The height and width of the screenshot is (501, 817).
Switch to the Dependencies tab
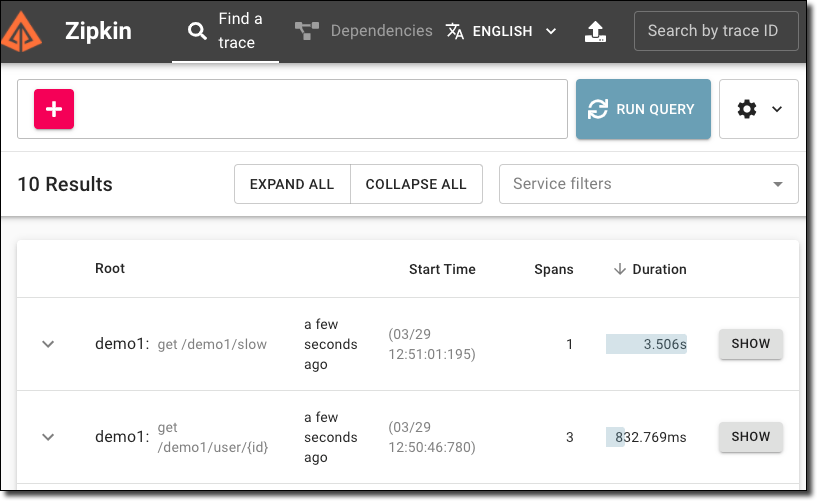(x=381, y=31)
